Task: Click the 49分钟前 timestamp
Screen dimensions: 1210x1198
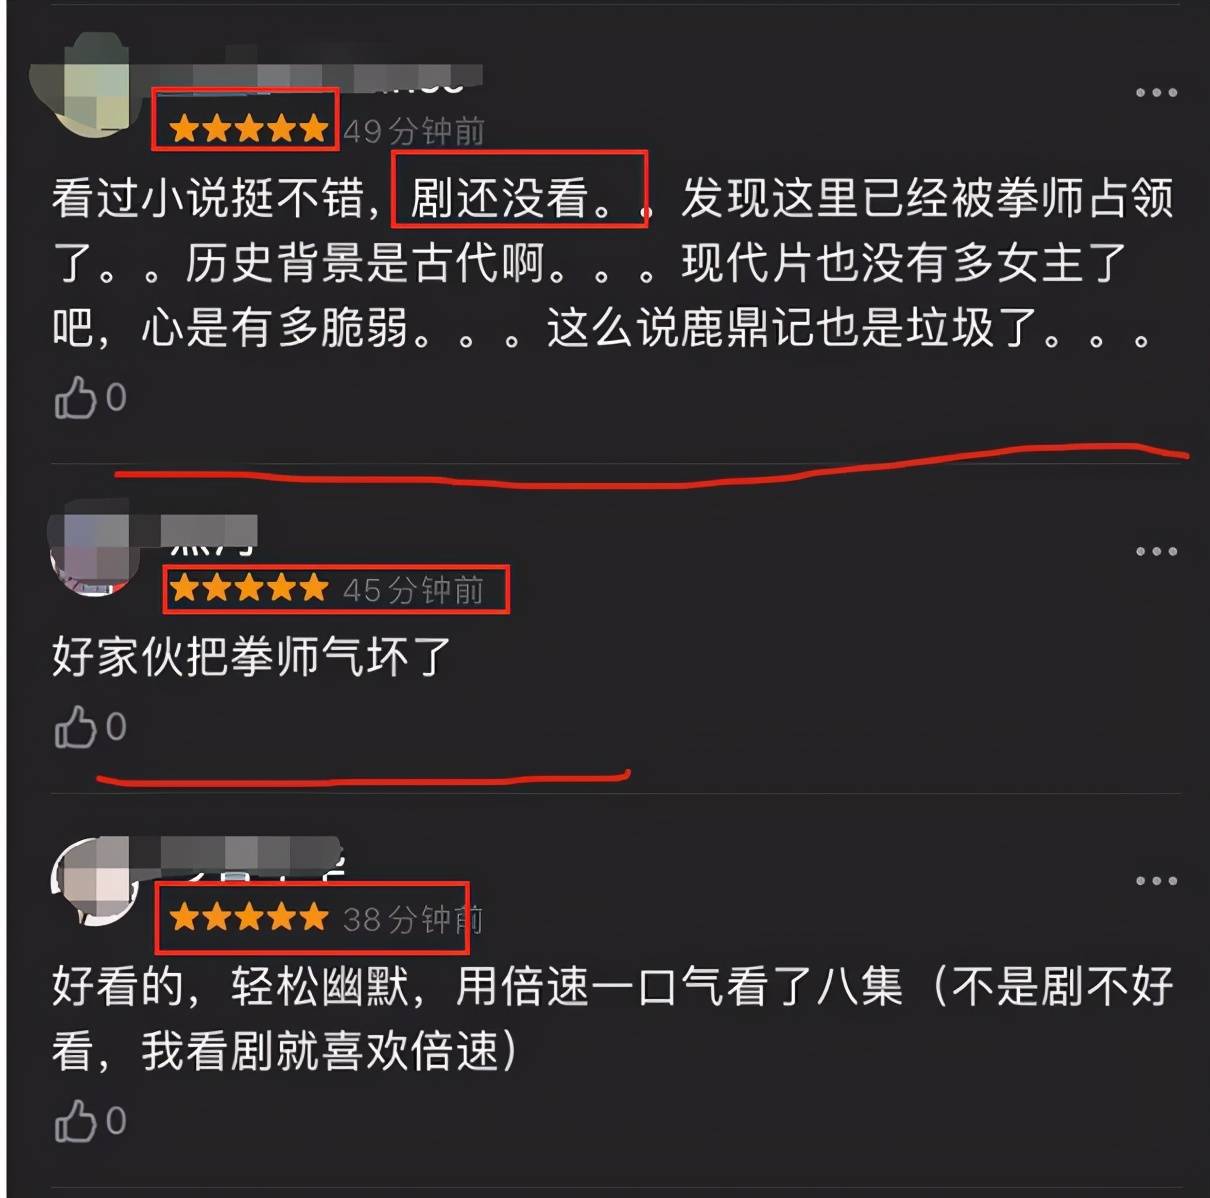Action: 414,130
